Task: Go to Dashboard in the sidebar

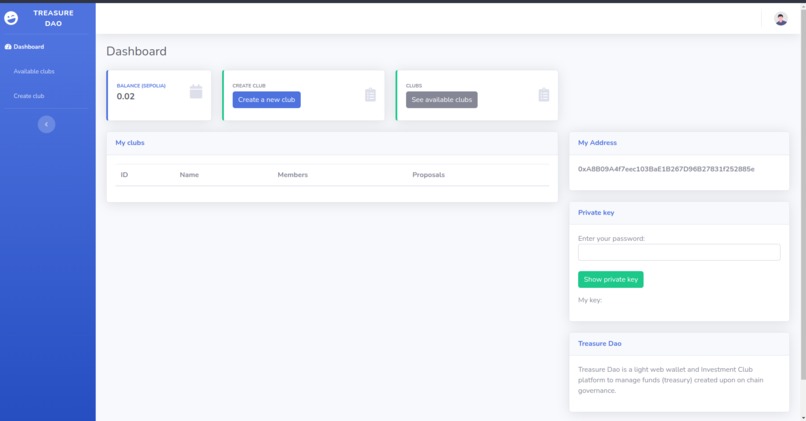Action: point(29,47)
